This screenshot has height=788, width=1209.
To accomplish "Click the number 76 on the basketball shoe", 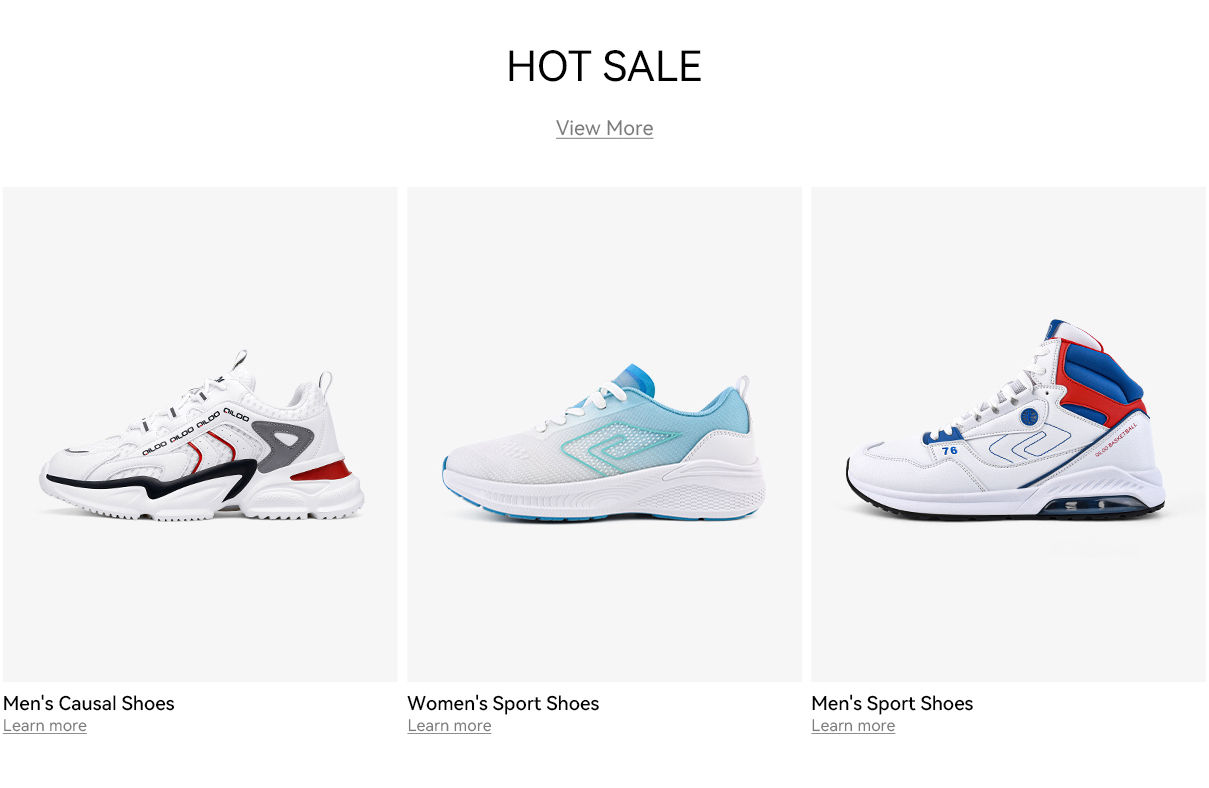I will click(949, 450).
